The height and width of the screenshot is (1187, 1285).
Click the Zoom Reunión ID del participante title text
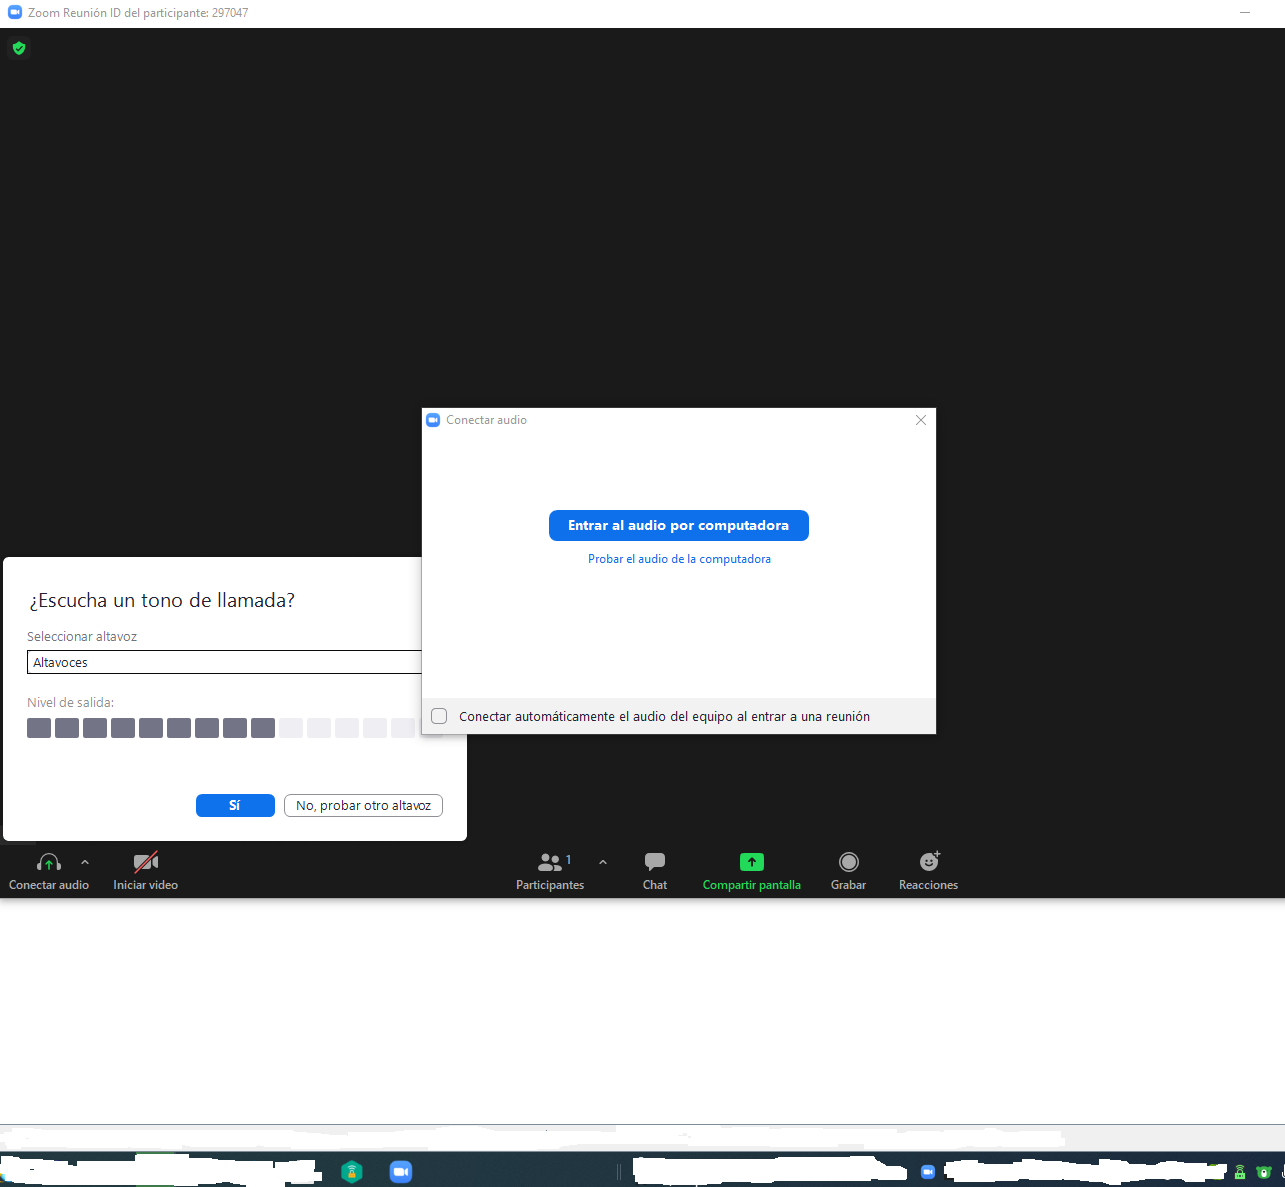[x=138, y=13]
